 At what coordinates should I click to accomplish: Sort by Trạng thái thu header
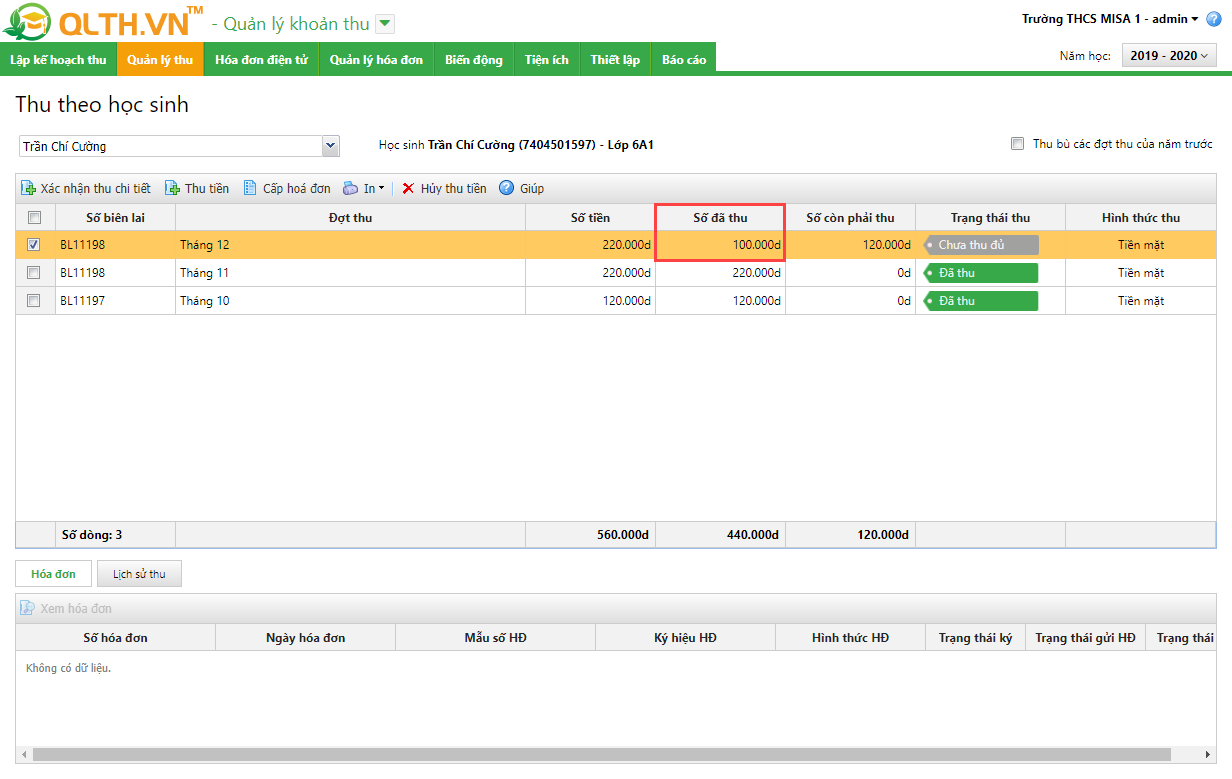(990, 218)
